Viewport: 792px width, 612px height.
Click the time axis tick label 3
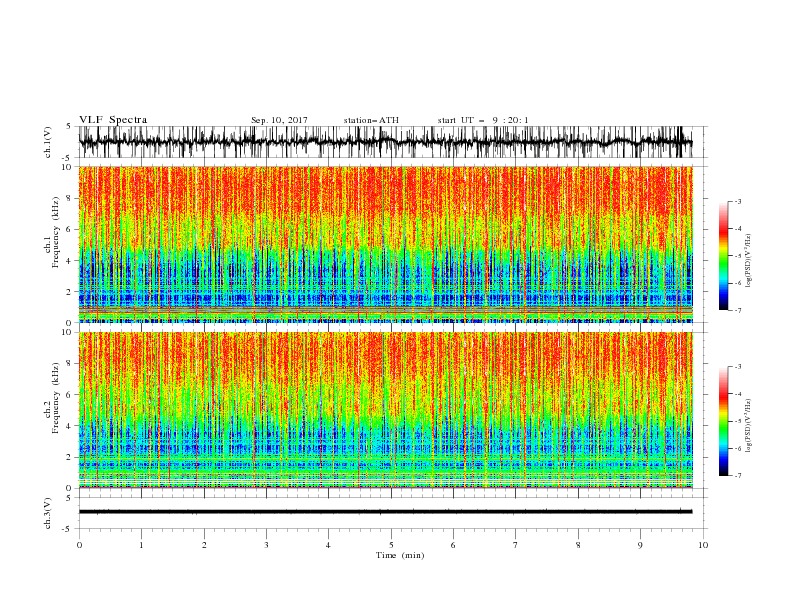click(266, 545)
